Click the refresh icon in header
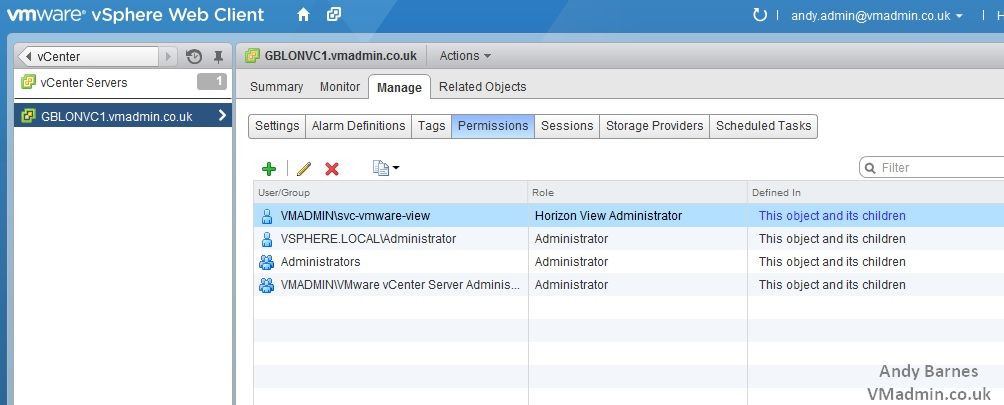The height and width of the screenshot is (405, 1004). pos(759,15)
